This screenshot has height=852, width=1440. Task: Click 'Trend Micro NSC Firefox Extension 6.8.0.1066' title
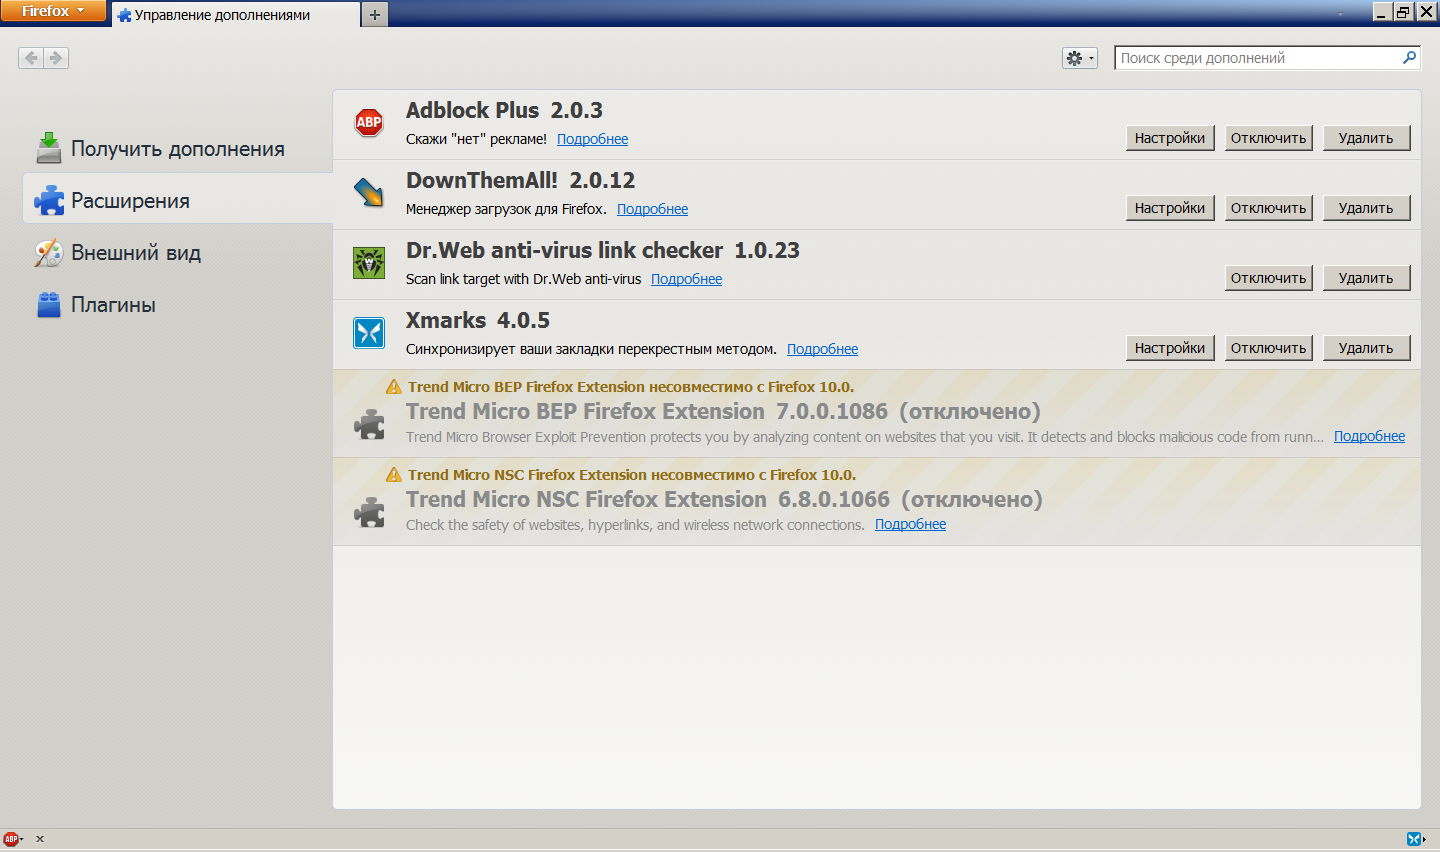[x=647, y=499]
